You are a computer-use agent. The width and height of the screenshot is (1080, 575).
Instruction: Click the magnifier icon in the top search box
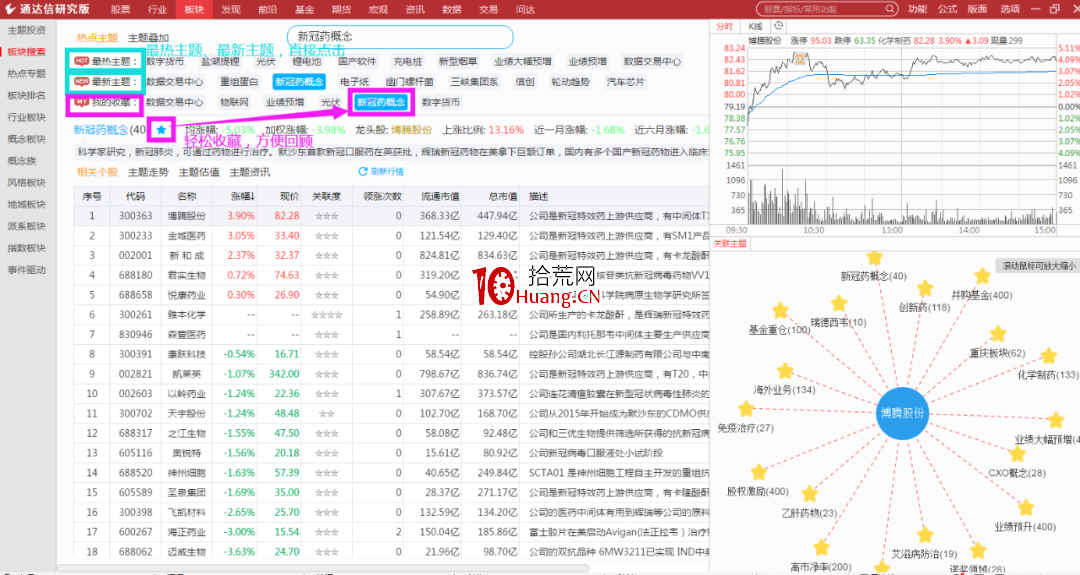click(x=889, y=9)
